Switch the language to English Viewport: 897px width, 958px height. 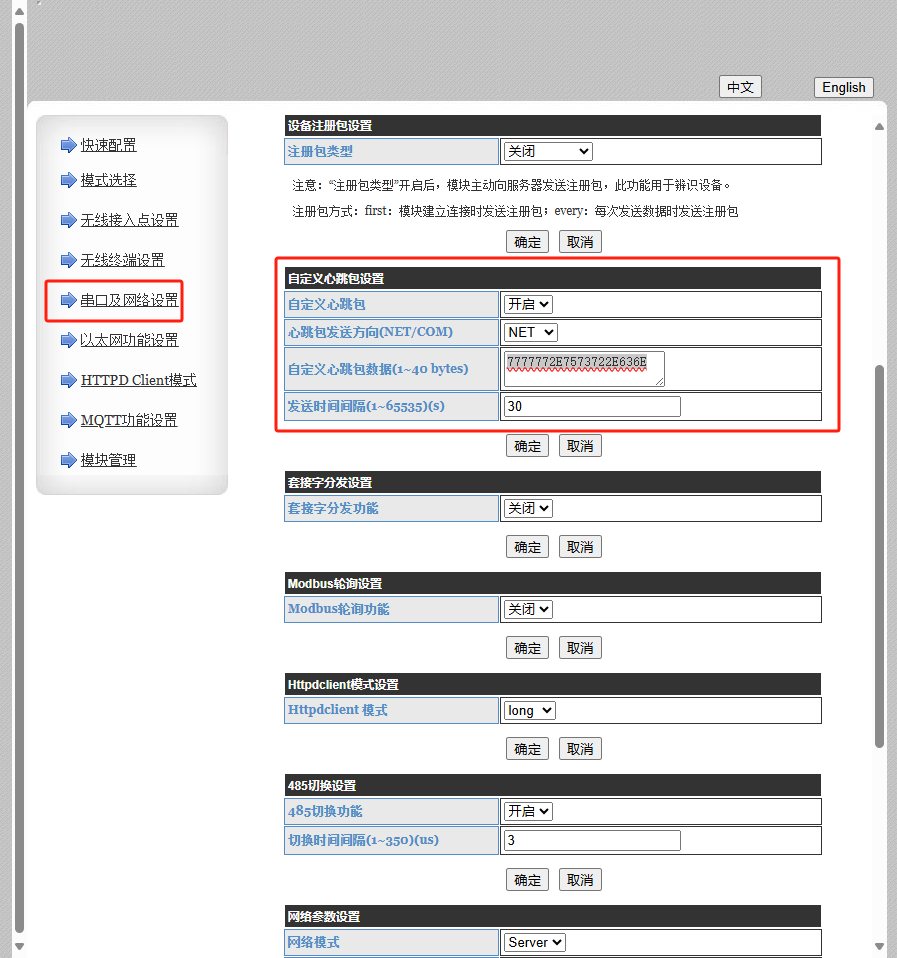tap(843, 87)
